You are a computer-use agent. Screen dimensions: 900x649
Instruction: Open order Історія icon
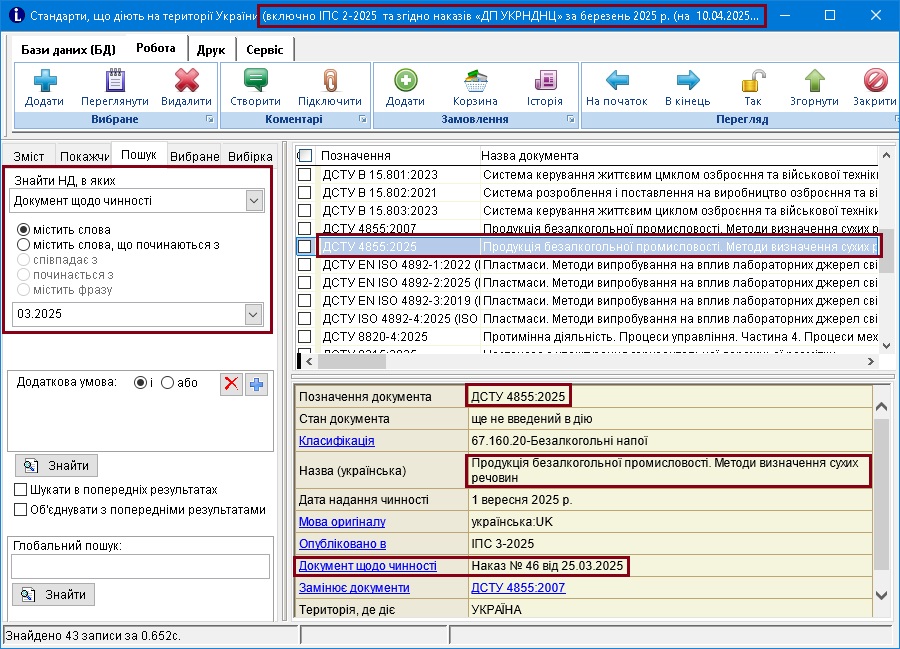(545, 82)
